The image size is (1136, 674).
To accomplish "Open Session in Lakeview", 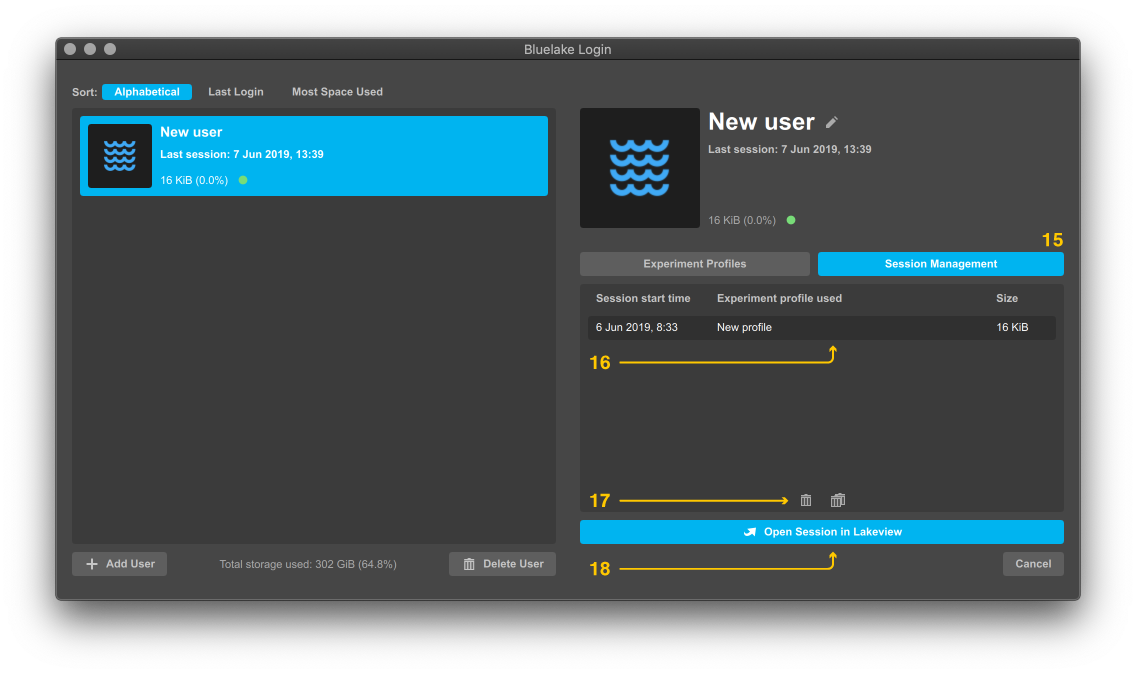I will coord(821,532).
